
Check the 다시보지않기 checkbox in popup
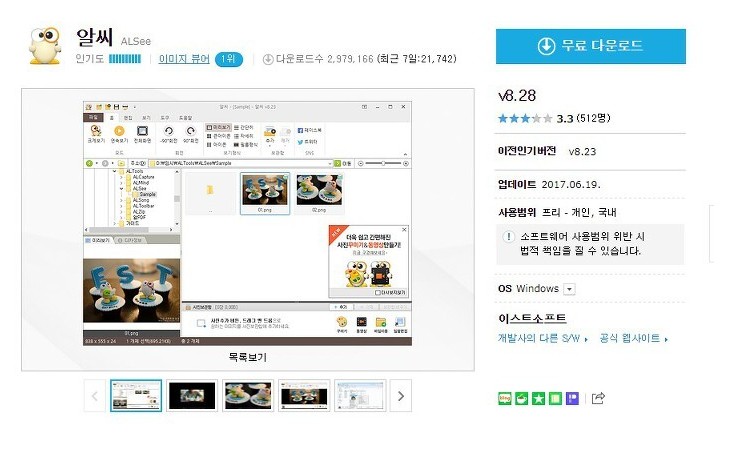[378, 293]
